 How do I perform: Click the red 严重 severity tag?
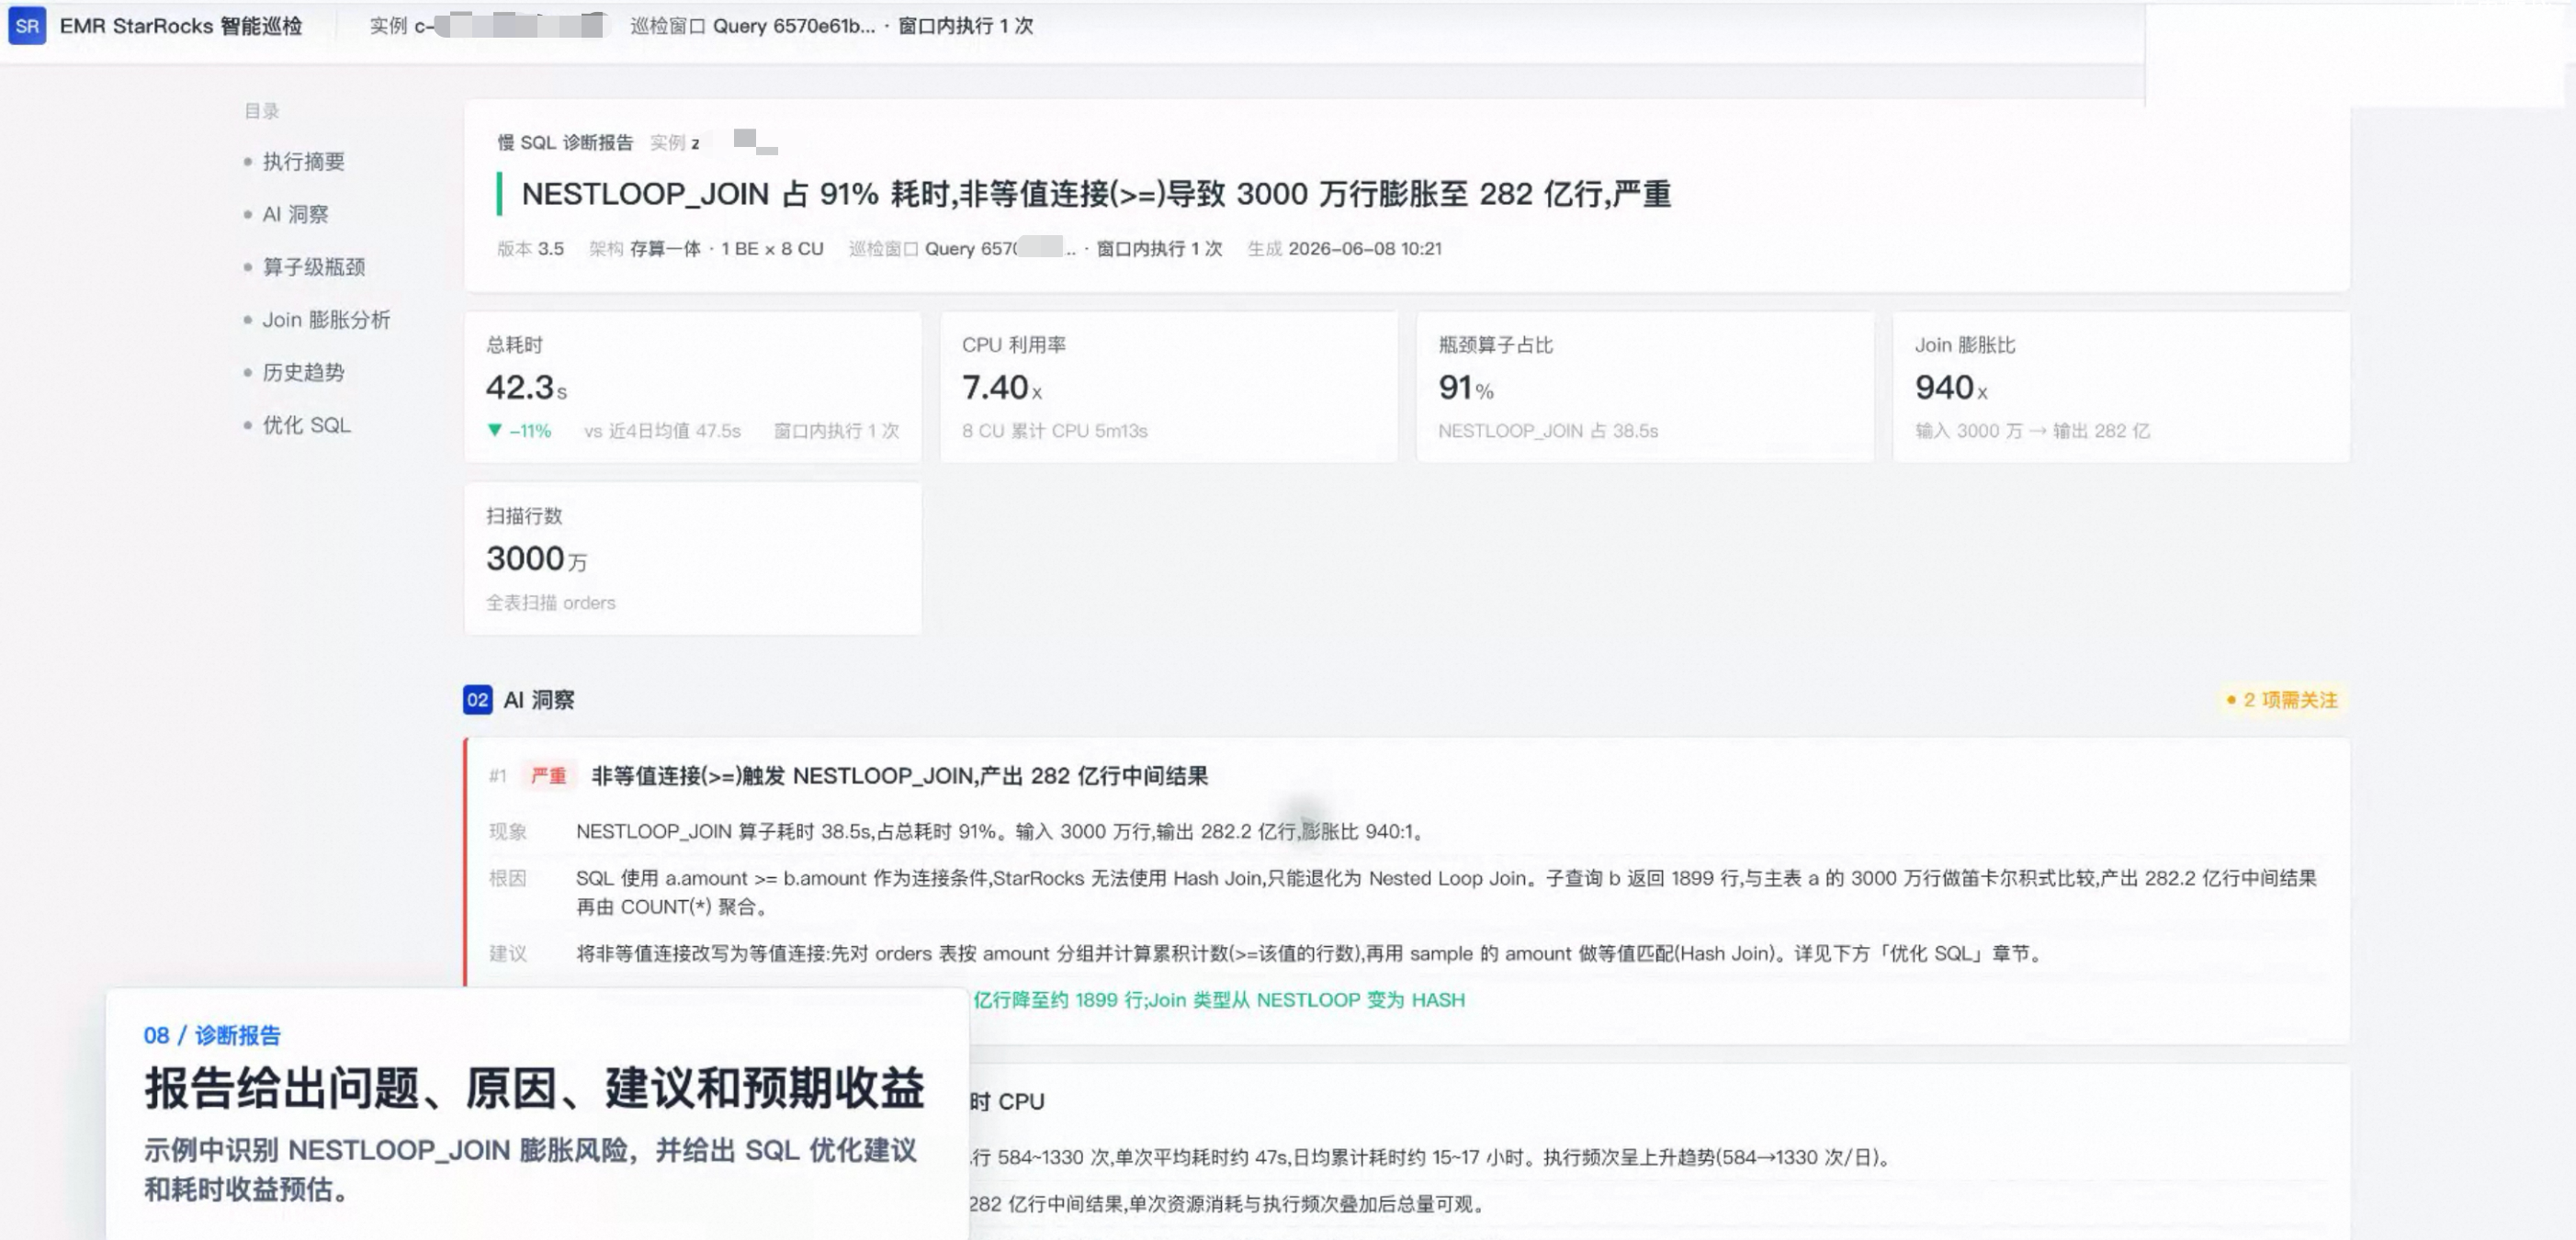point(548,776)
